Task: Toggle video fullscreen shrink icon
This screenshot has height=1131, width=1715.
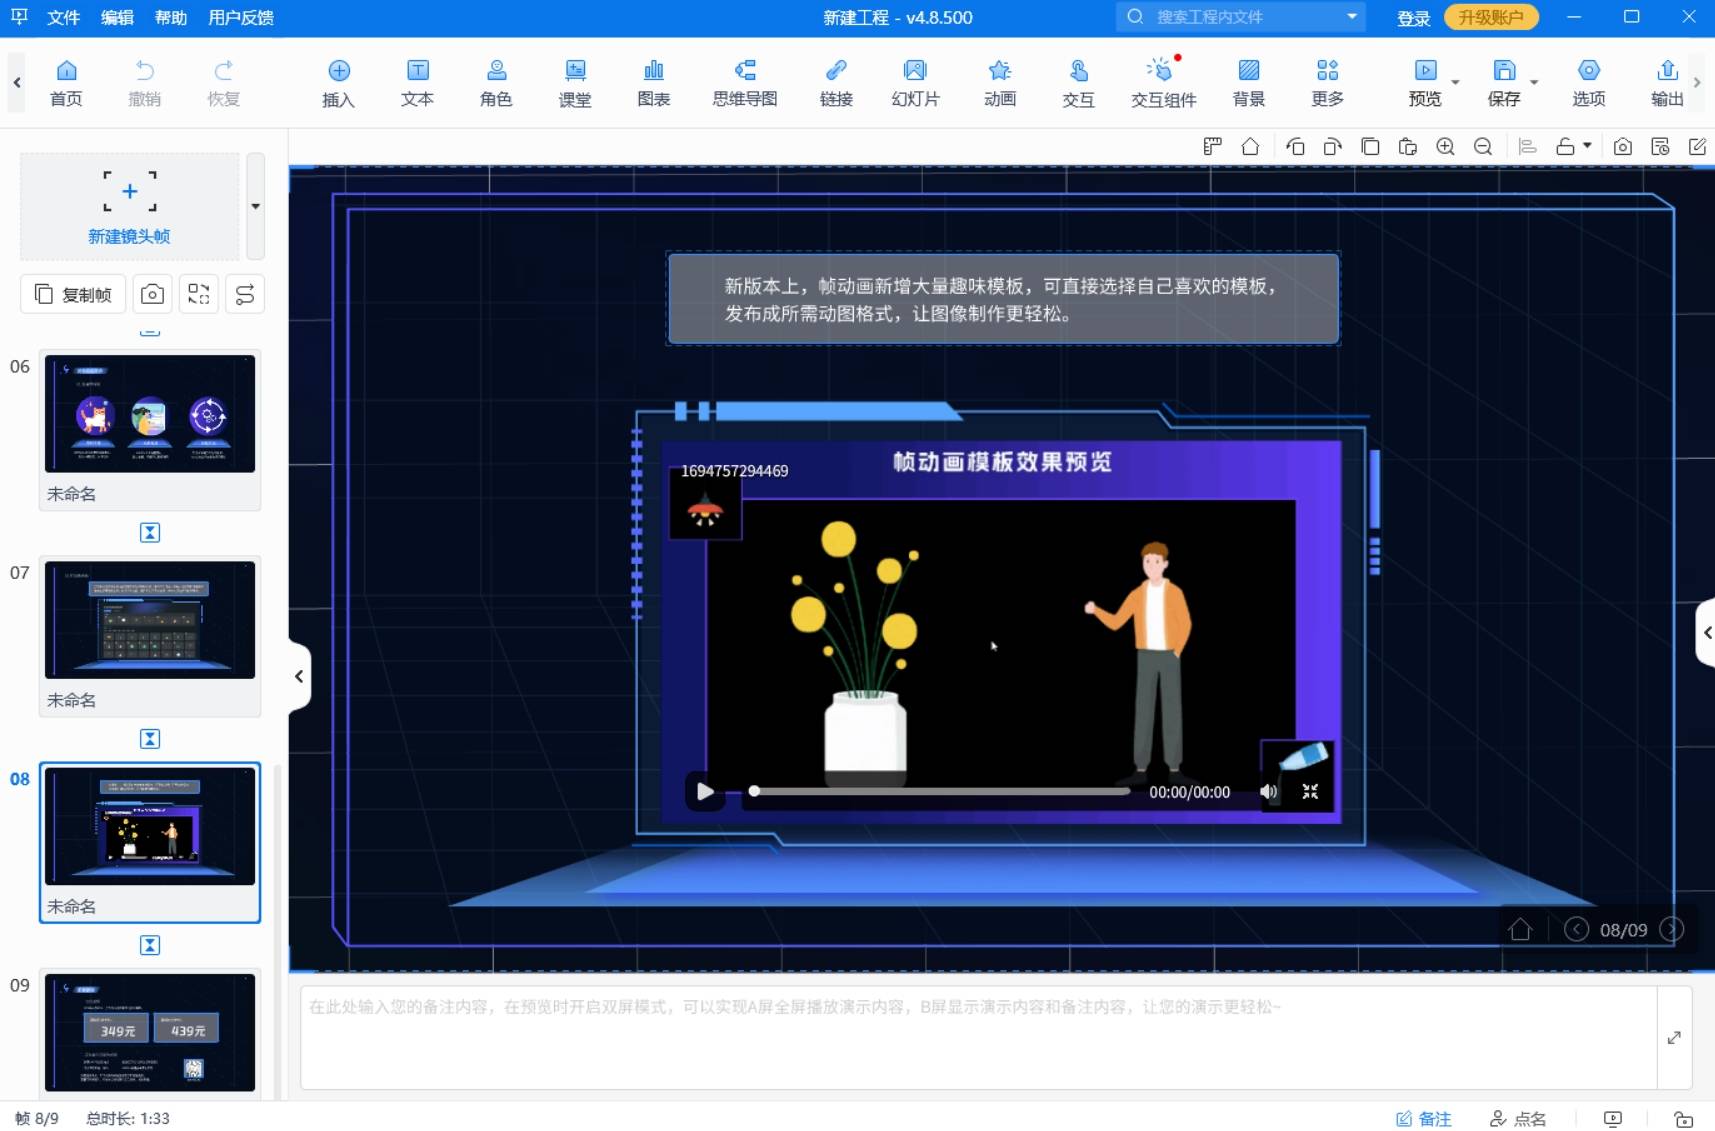Action: pos(1310,792)
